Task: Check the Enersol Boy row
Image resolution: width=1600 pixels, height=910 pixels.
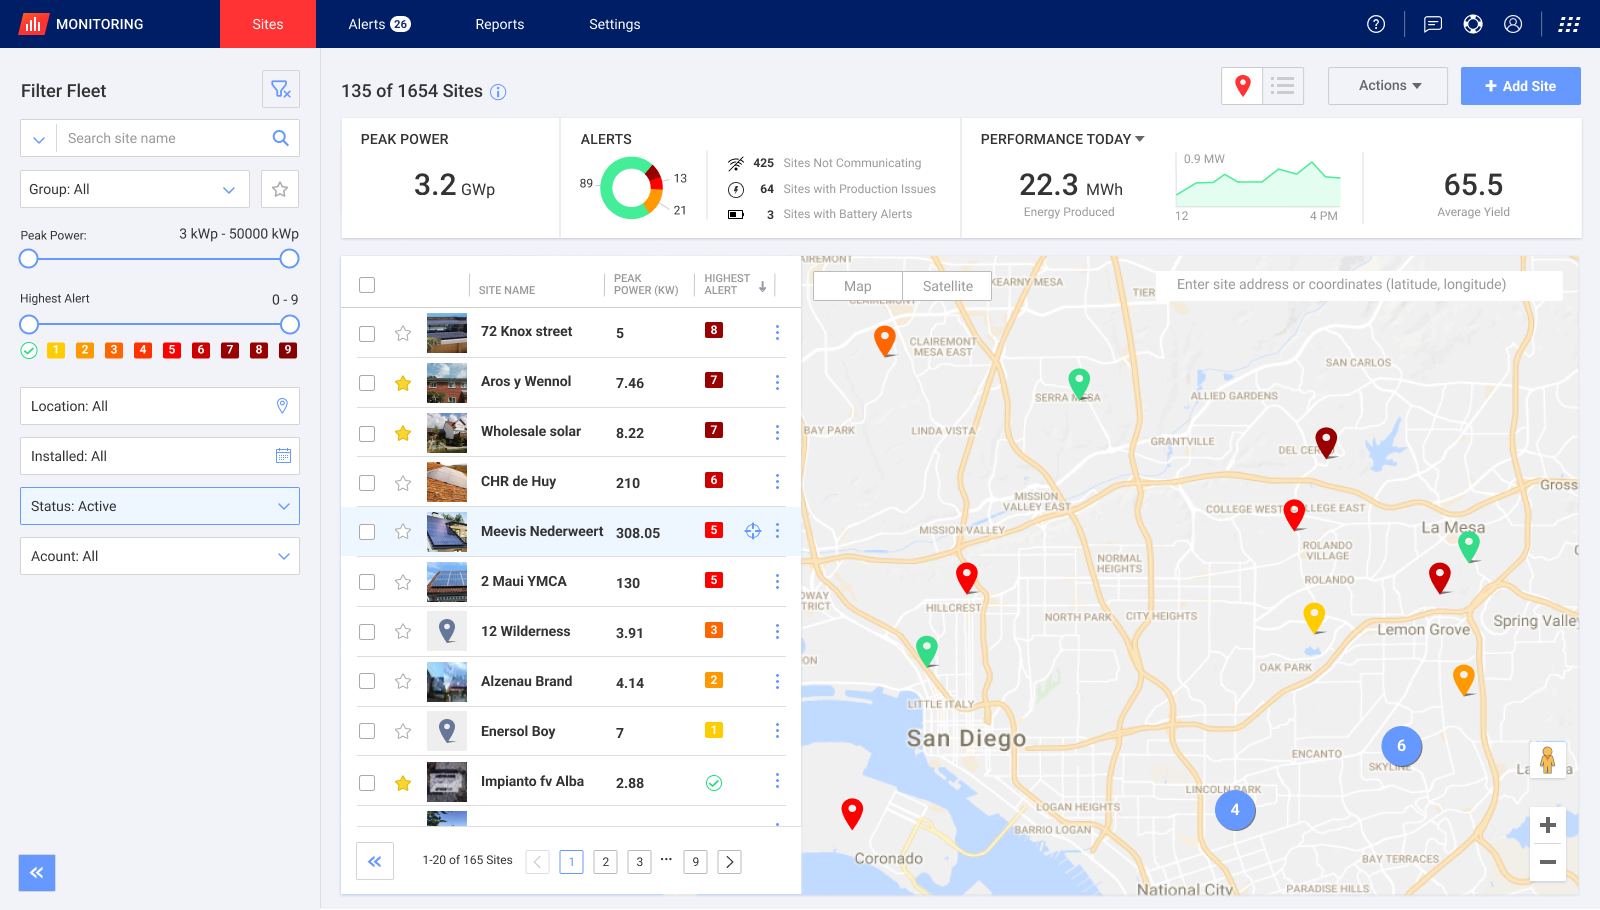Action: (367, 731)
